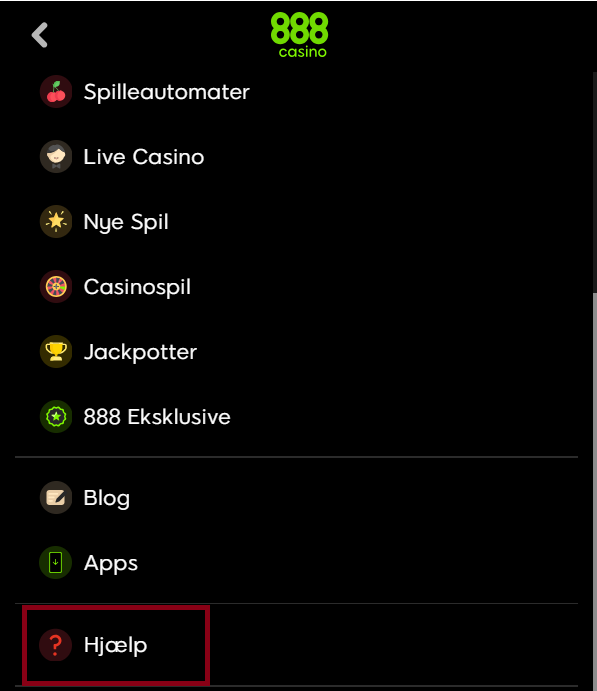Click the trophy Jackpotter icon

pos(56,351)
